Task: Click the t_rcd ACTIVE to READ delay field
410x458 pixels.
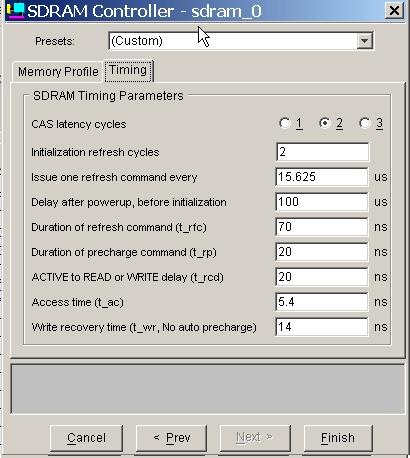Action: (x=322, y=277)
